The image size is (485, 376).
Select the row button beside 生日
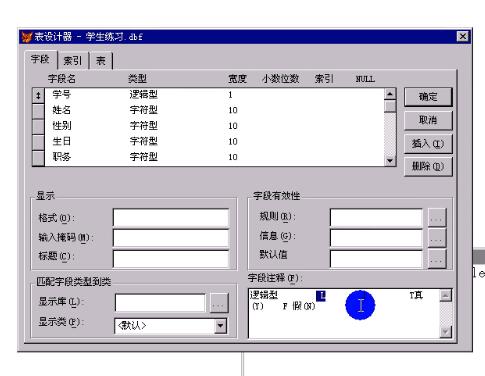click(x=38, y=142)
